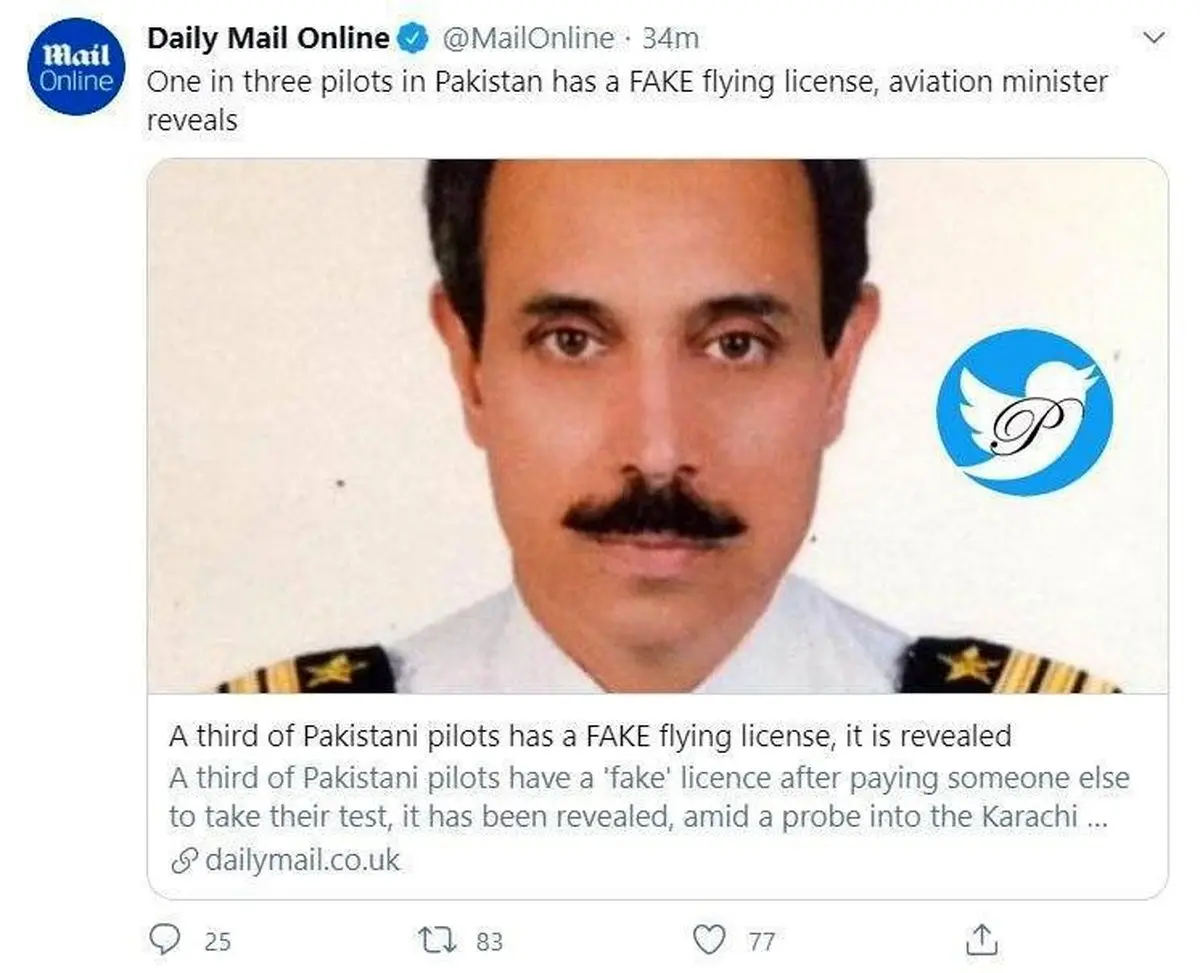This screenshot has width=1200, height=973.
Task: Click the blue bird logo watermark
Action: [x=1024, y=413]
